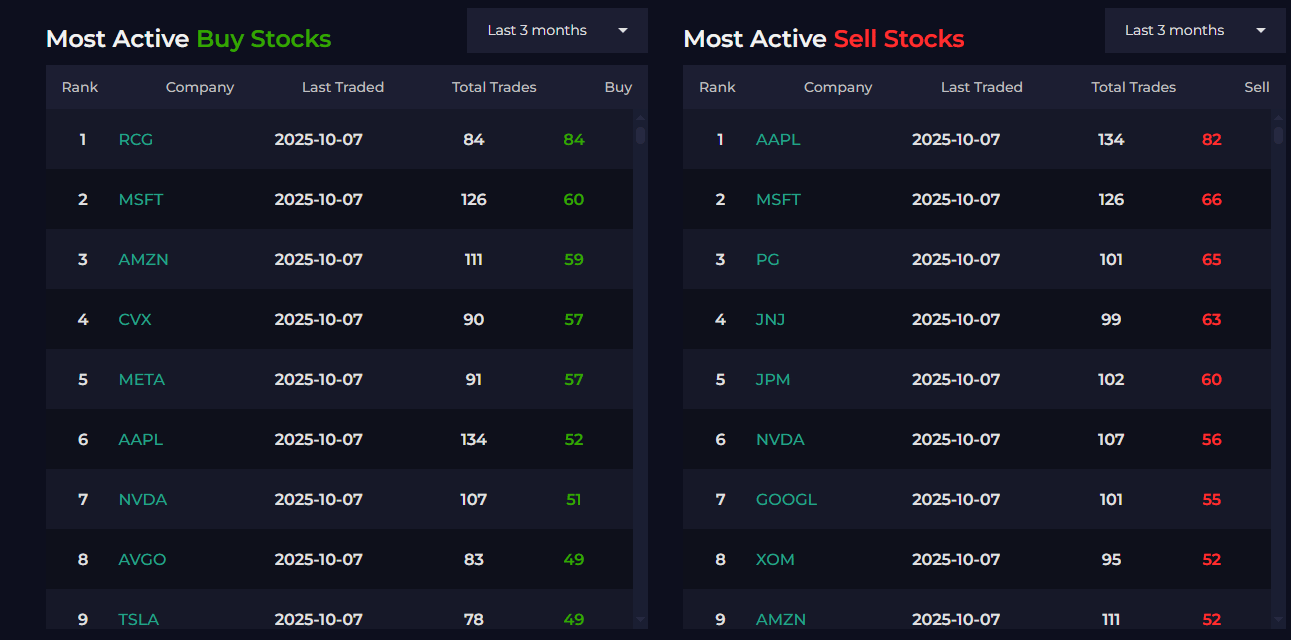Select the red Sell count 55 for GOOGL
The width and height of the screenshot is (1291, 640).
pyautogui.click(x=1212, y=499)
